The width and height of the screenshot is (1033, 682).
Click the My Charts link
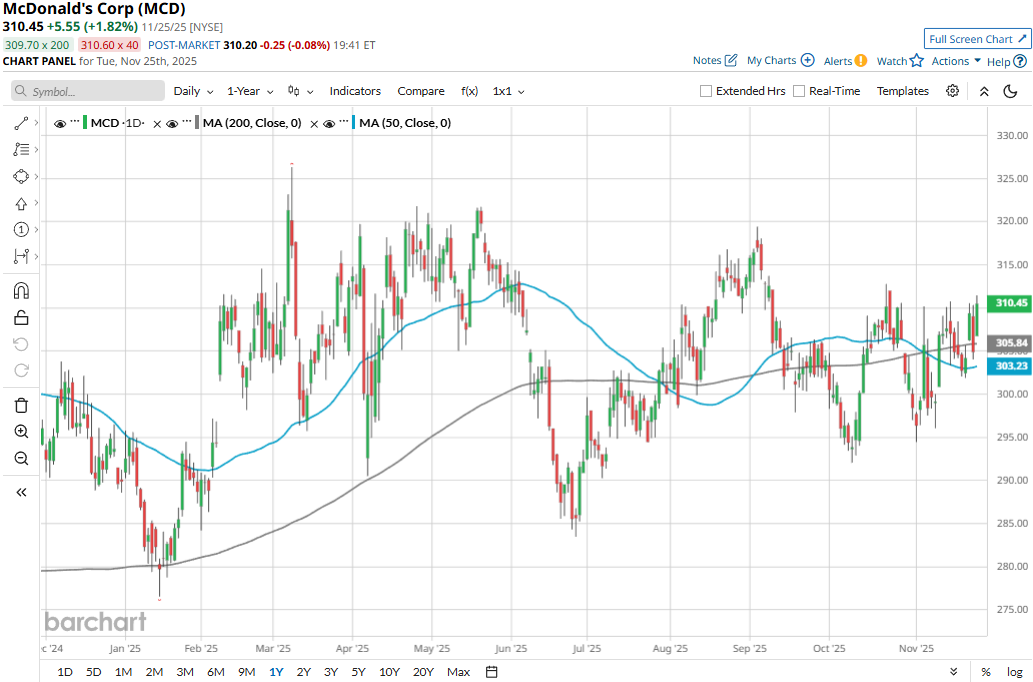click(x=771, y=61)
